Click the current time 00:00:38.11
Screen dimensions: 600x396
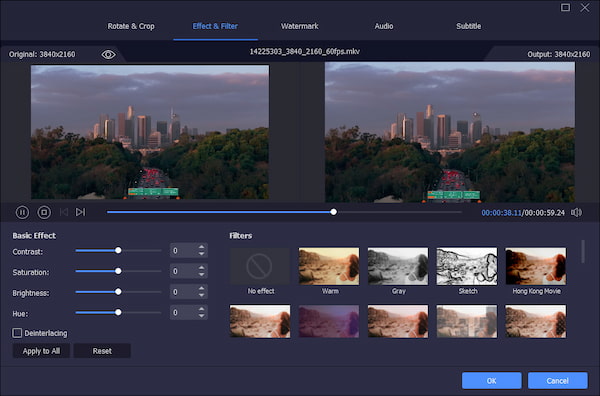501,213
